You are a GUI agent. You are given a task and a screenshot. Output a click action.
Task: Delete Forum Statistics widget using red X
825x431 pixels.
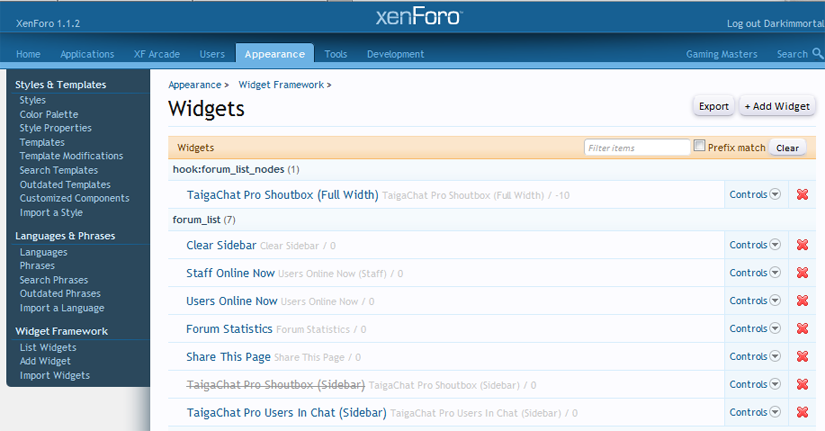(x=802, y=329)
